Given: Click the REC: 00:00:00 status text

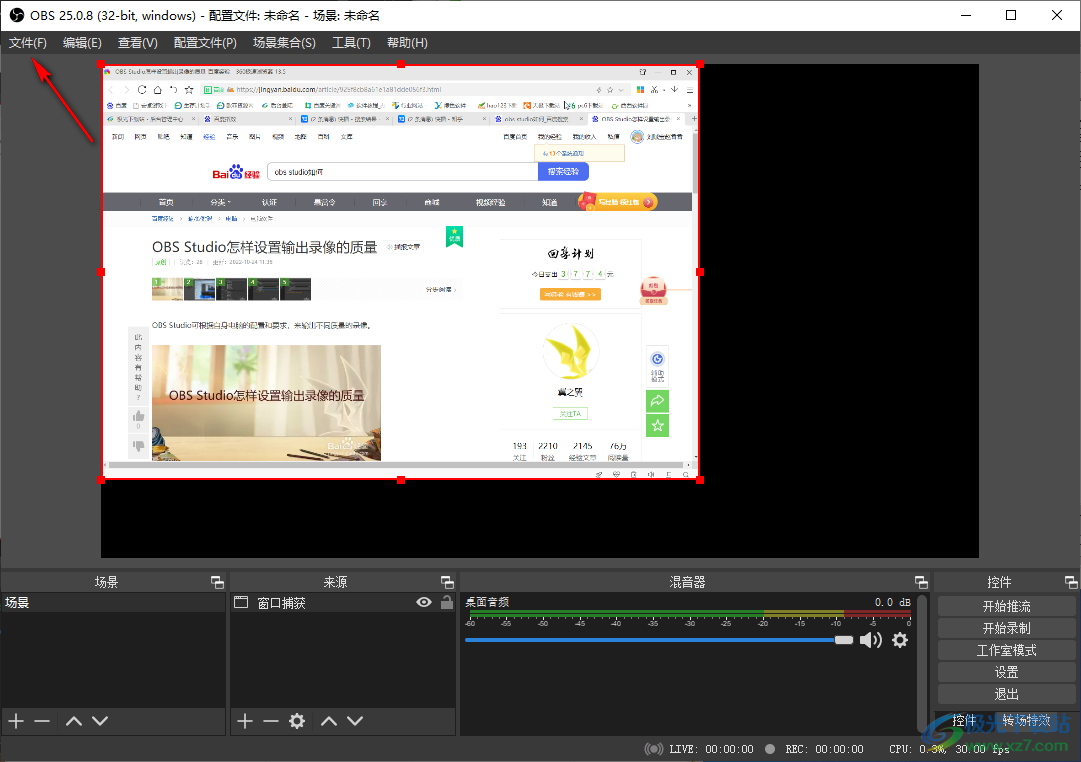Looking at the screenshot, I should click(x=824, y=749).
